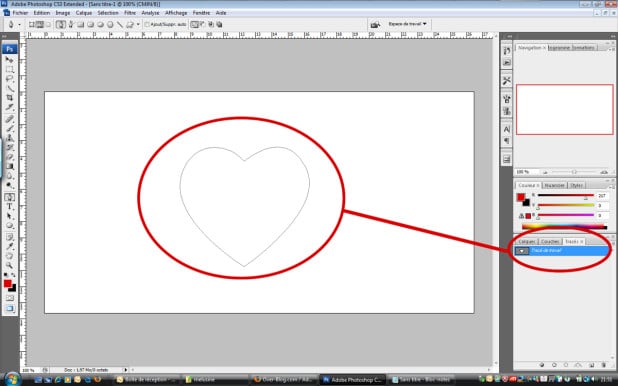The image size is (618, 386).
Task: Select the Hand tool
Action: point(9,256)
